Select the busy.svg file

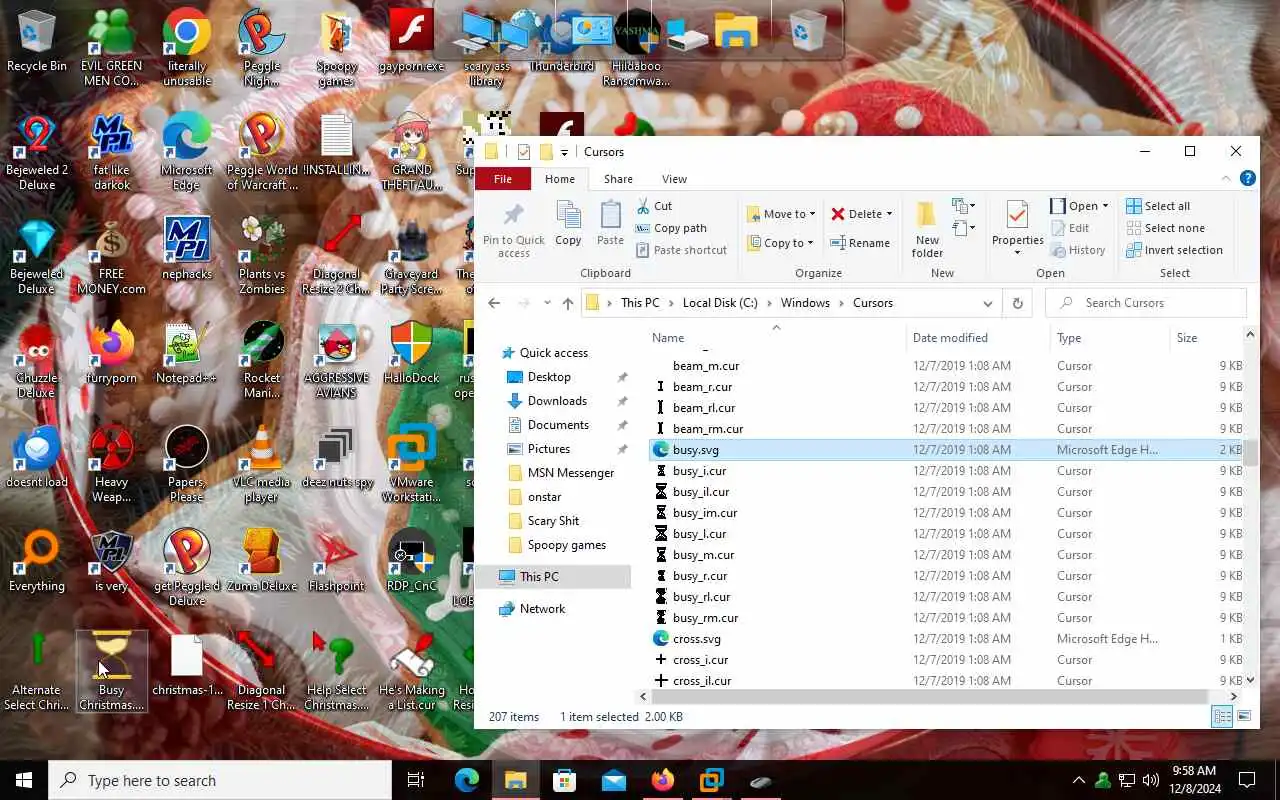(945, 450)
